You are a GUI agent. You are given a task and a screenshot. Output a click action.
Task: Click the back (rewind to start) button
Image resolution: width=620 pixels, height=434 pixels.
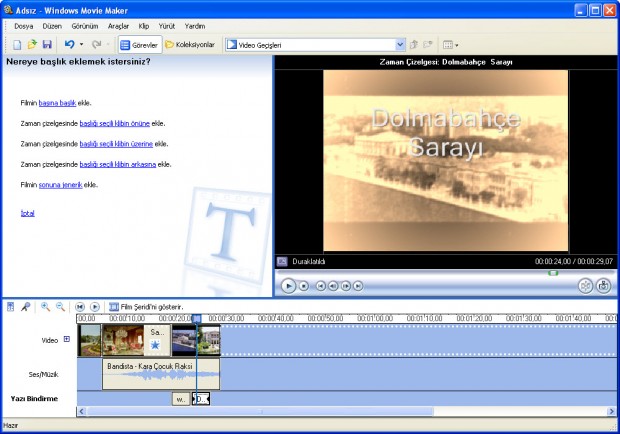(321, 286)
